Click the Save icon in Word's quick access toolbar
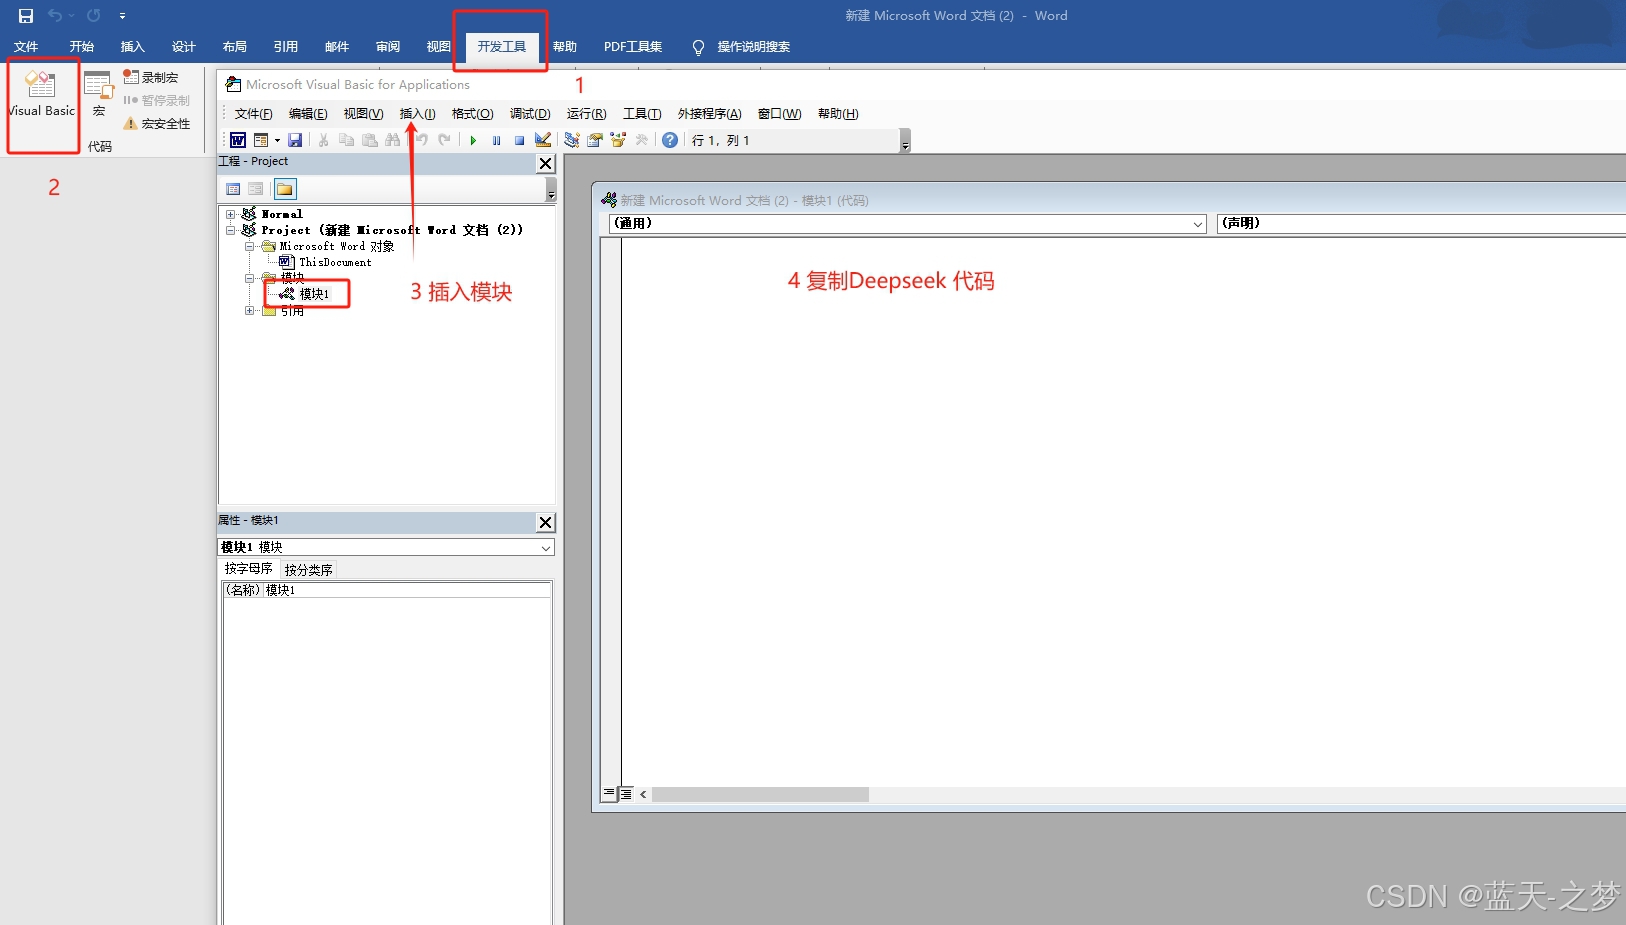The width and height of the screenshot is (1626, 925). point(26,16)
